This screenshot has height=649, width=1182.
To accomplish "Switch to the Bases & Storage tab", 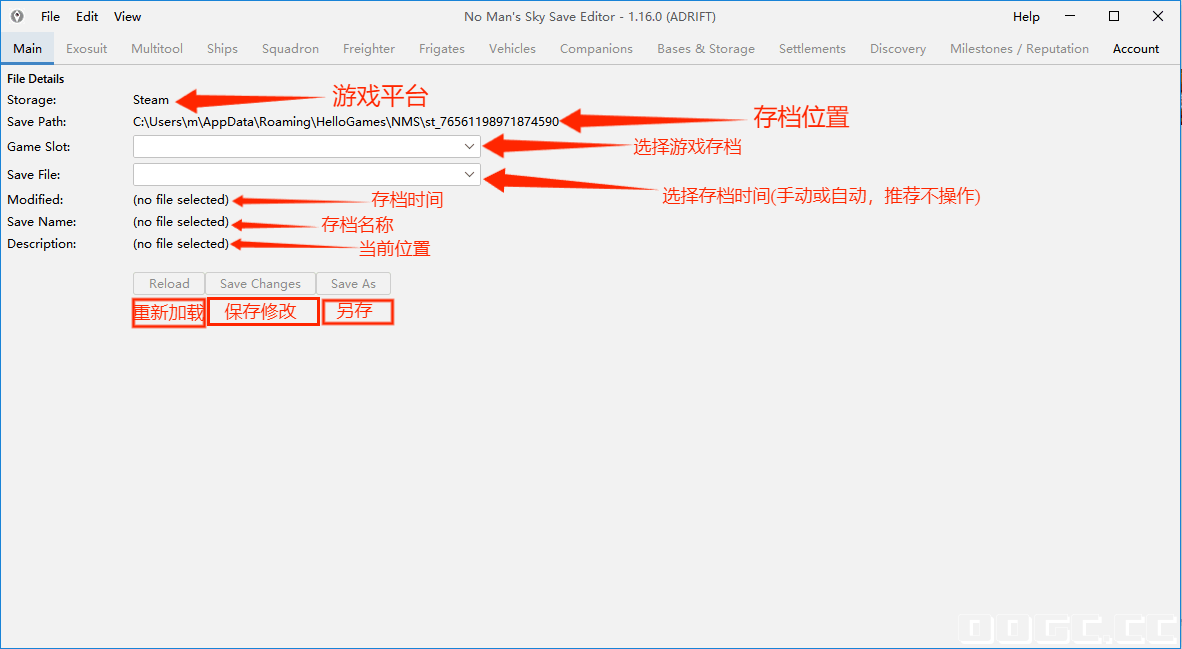I will tap(706, 49).
